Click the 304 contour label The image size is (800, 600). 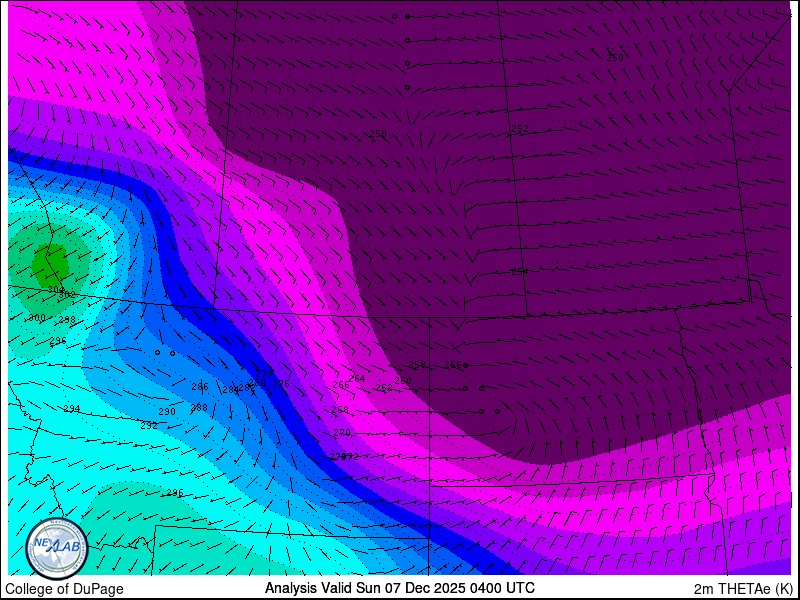coord(56,290)
